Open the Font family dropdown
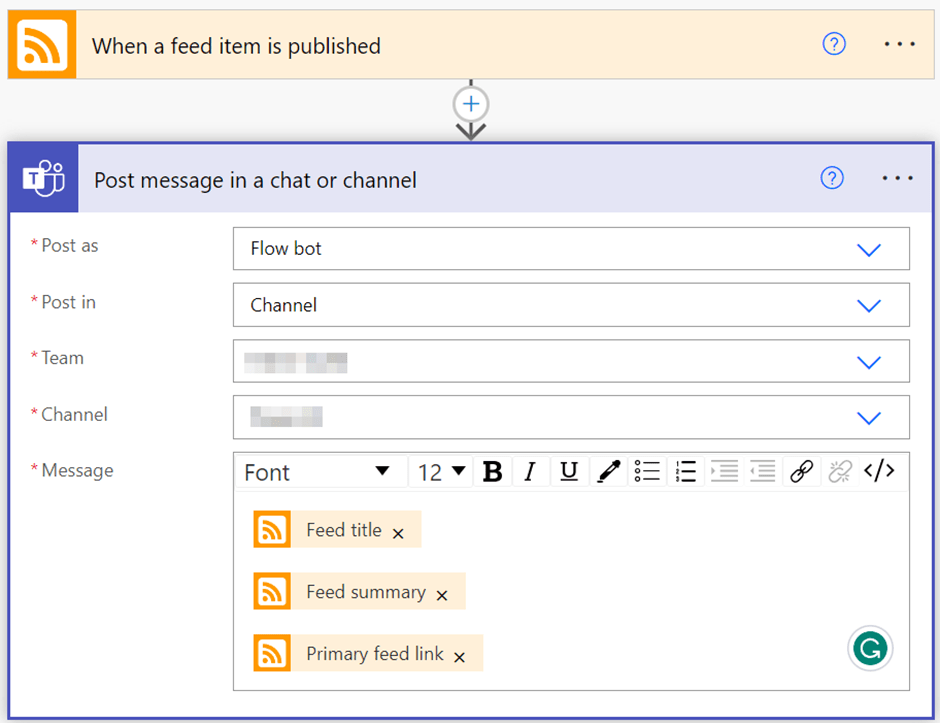This screenshot has height=723, width=940. coord(320,471)
